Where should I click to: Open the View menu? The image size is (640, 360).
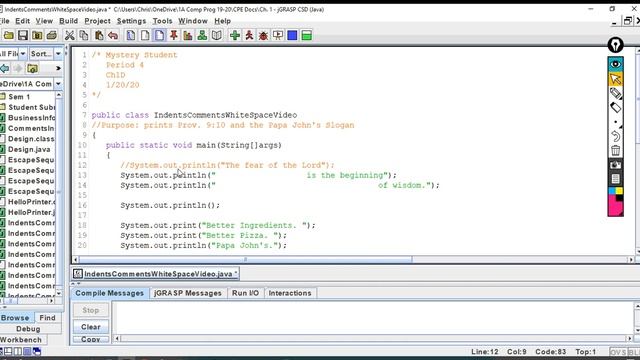[x=44, y=21]
